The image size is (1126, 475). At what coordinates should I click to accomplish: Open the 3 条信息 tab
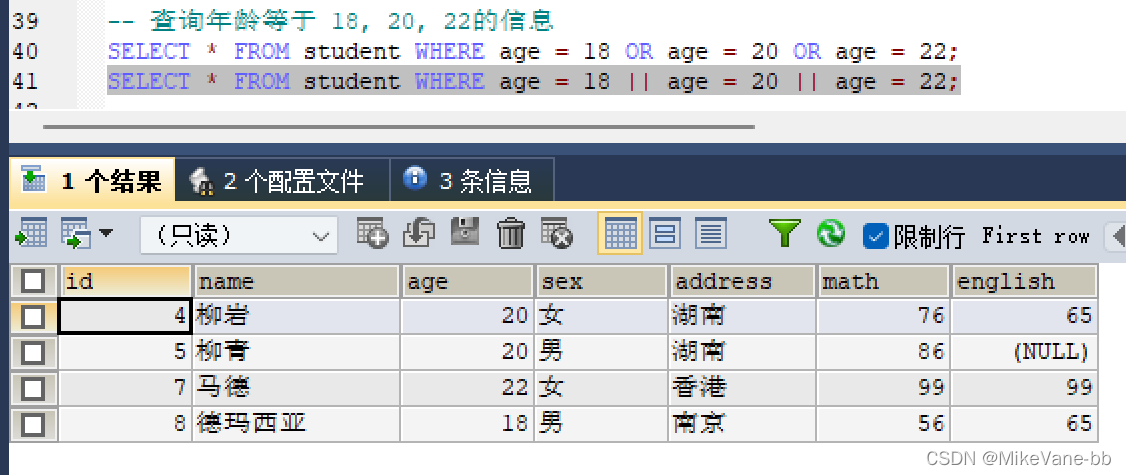(471, 180)
